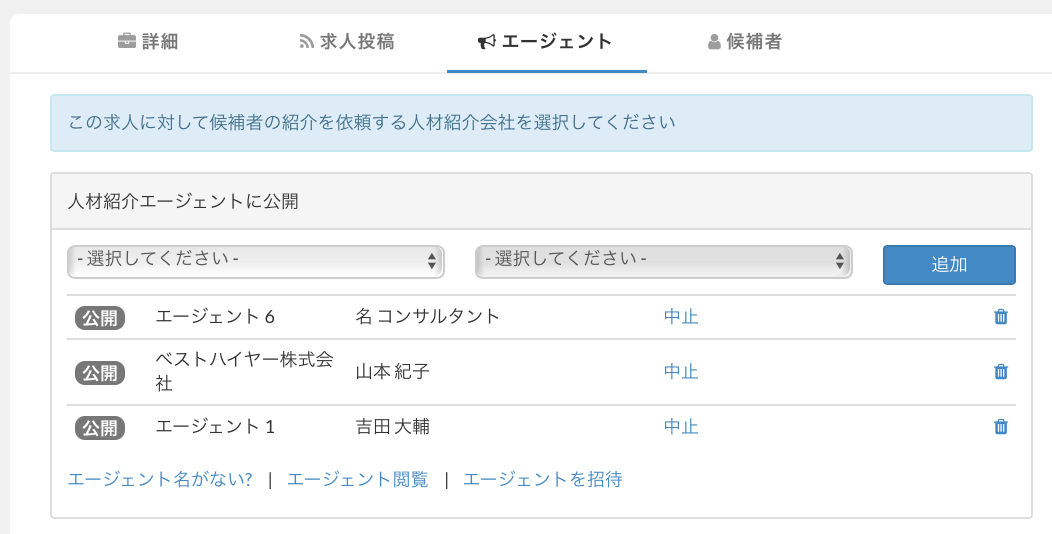Click megaphone icon on エージェント tab
1052x534 pixels.
[x=487, y=42]
